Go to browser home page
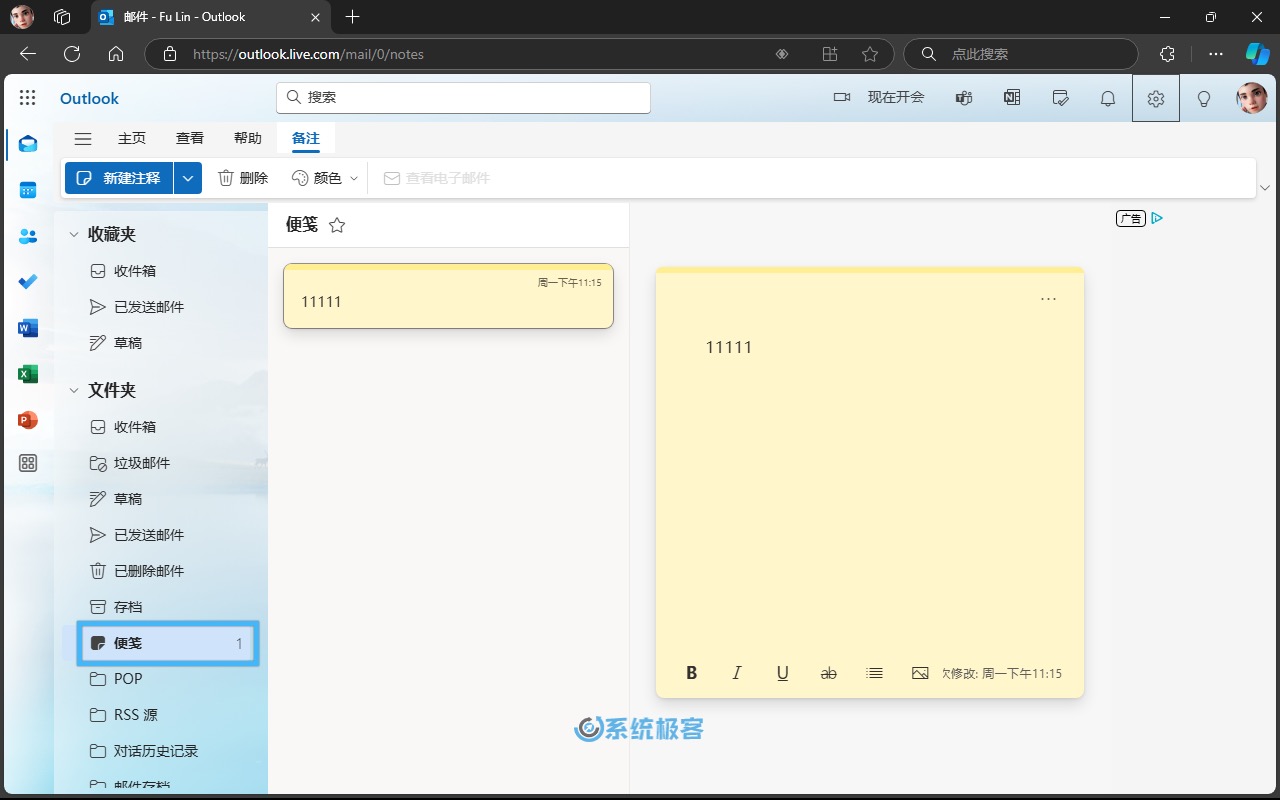This screenshot has width=1280, height=800. click(116, 54)
